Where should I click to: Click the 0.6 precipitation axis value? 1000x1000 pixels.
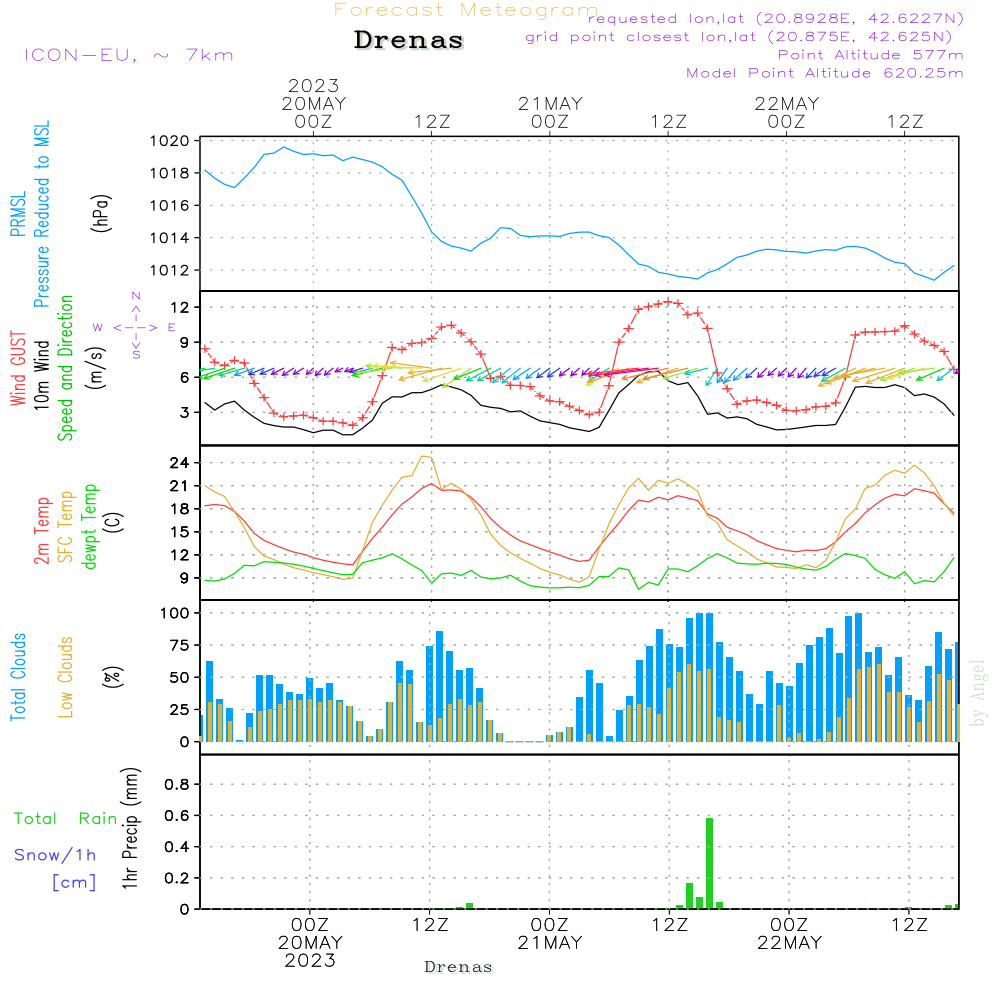(177, 816)
